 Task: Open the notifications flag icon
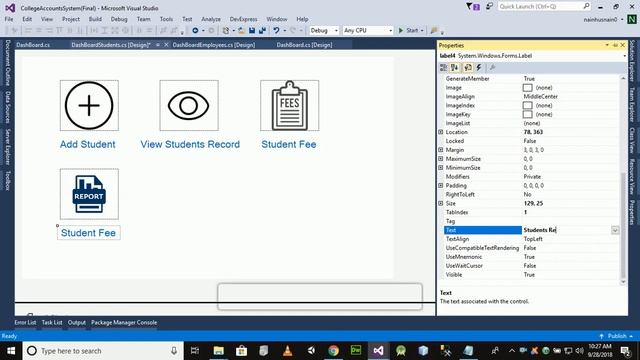(x=473, y=7)
